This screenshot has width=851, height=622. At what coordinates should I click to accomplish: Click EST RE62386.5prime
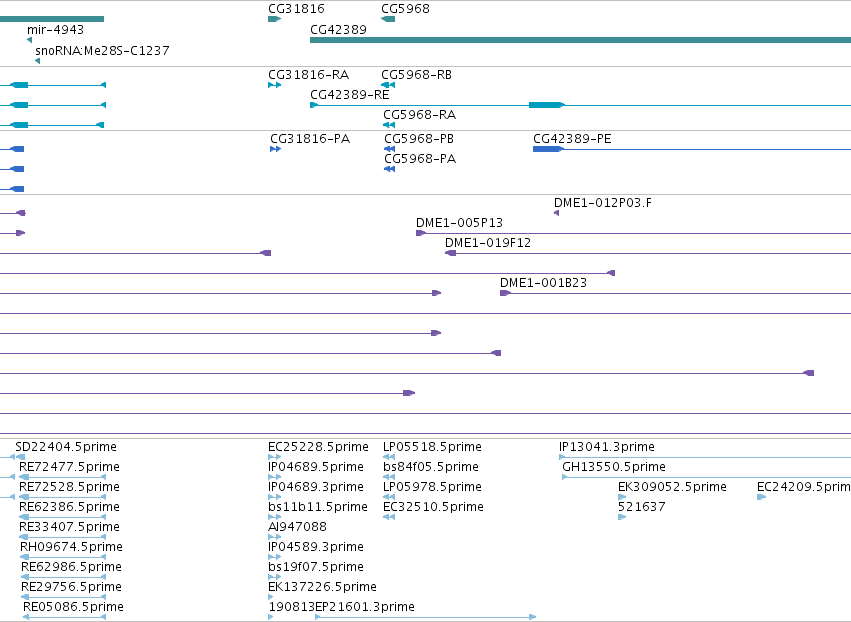(x=69, y=507)
